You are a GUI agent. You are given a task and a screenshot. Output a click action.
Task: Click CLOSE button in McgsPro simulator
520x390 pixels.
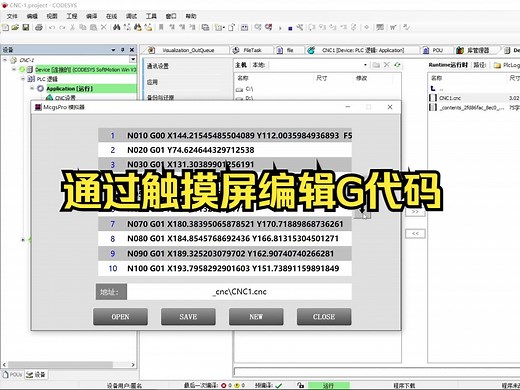tap(324, 316)
